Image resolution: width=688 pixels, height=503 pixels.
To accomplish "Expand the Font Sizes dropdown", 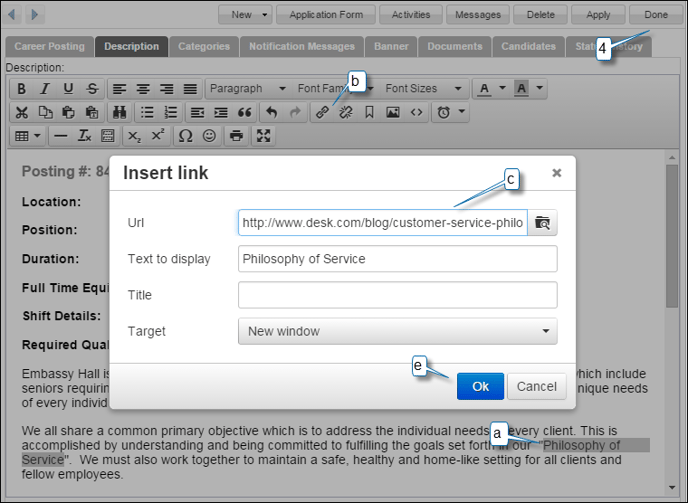I will coord(424,89).
